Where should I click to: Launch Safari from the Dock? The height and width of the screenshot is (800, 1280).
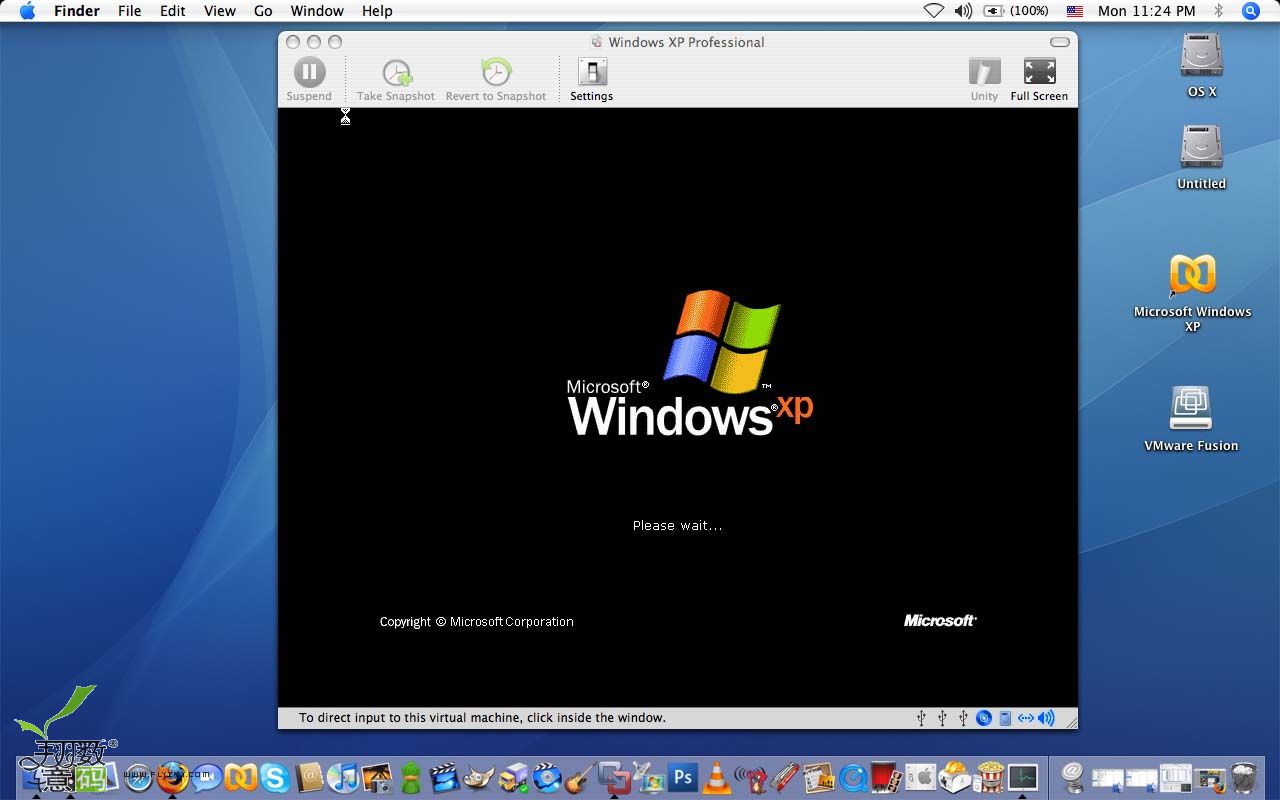tap(138, 778)
